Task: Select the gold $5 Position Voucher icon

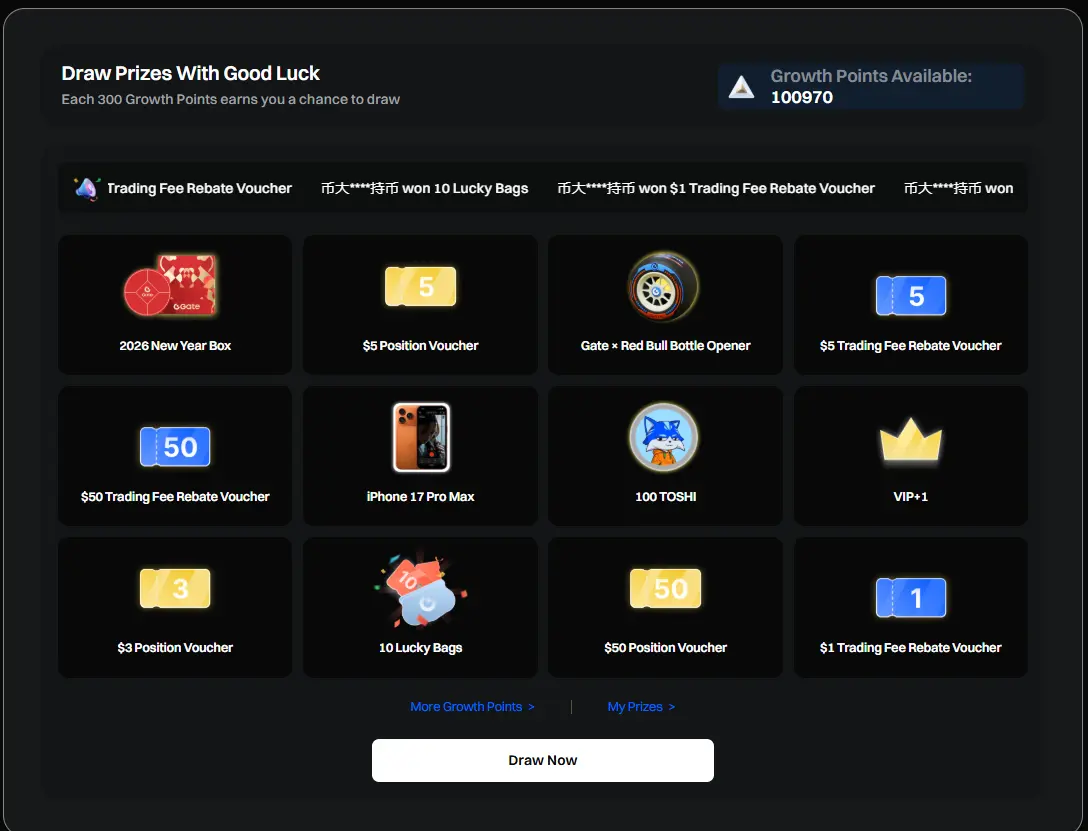Action: [x=420, y=286]
